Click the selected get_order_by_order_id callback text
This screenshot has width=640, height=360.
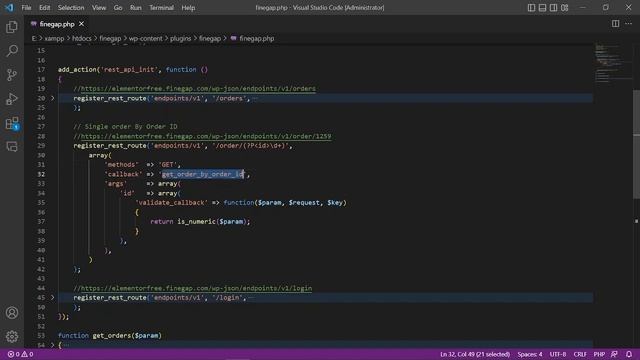(203, 174)
